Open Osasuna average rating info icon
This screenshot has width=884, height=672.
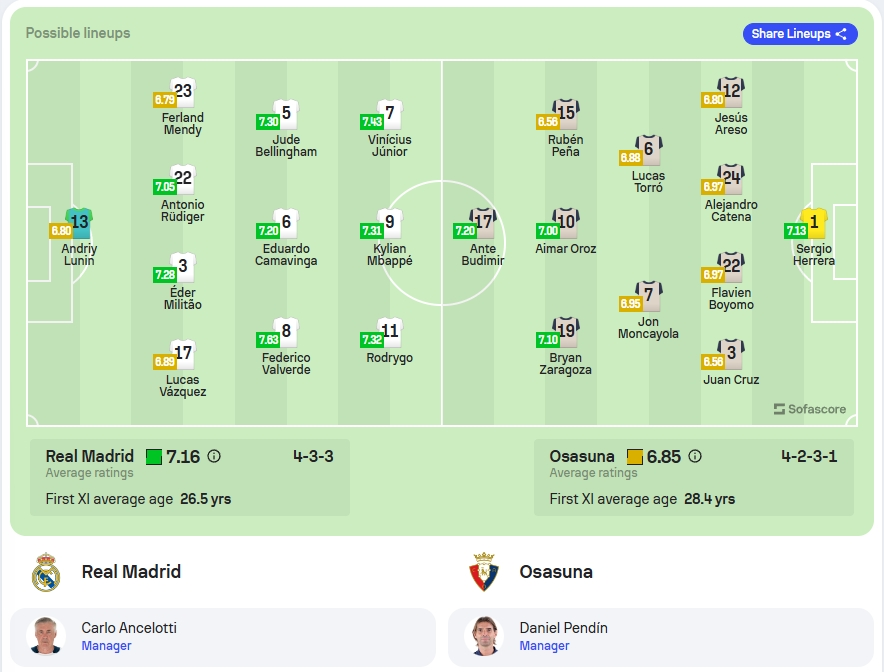[x=695, y=456]
